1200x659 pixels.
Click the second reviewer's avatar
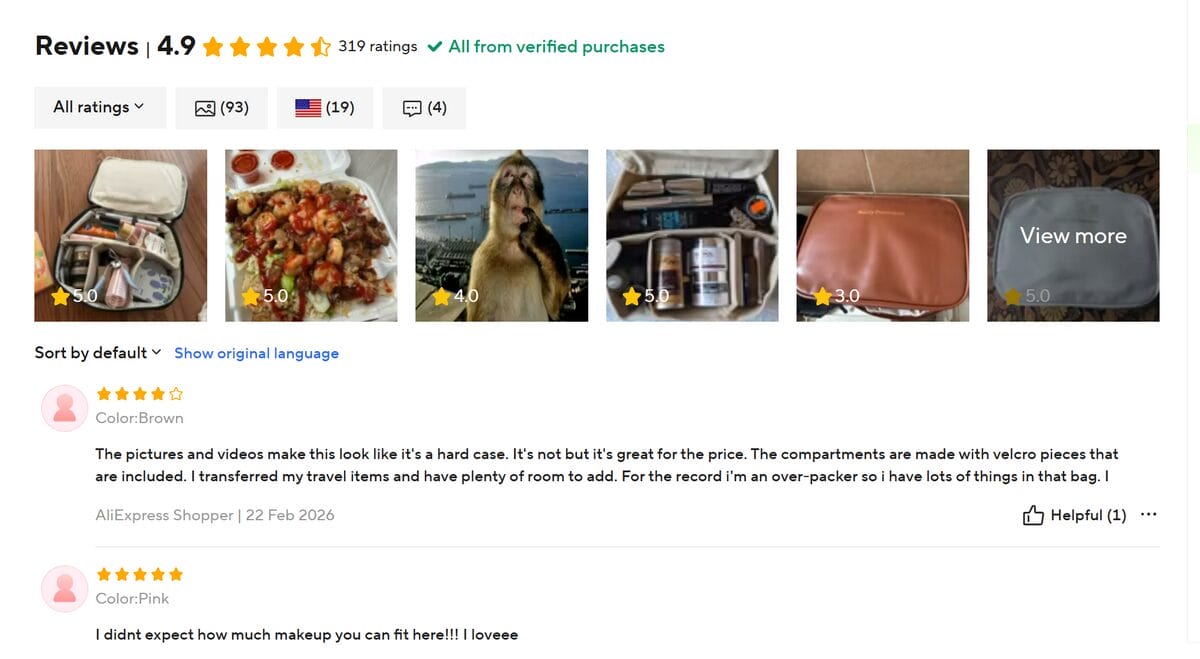[64, 588]
